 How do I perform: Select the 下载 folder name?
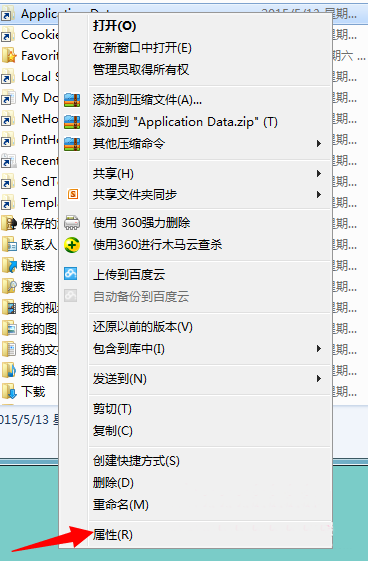click(33, 392)
